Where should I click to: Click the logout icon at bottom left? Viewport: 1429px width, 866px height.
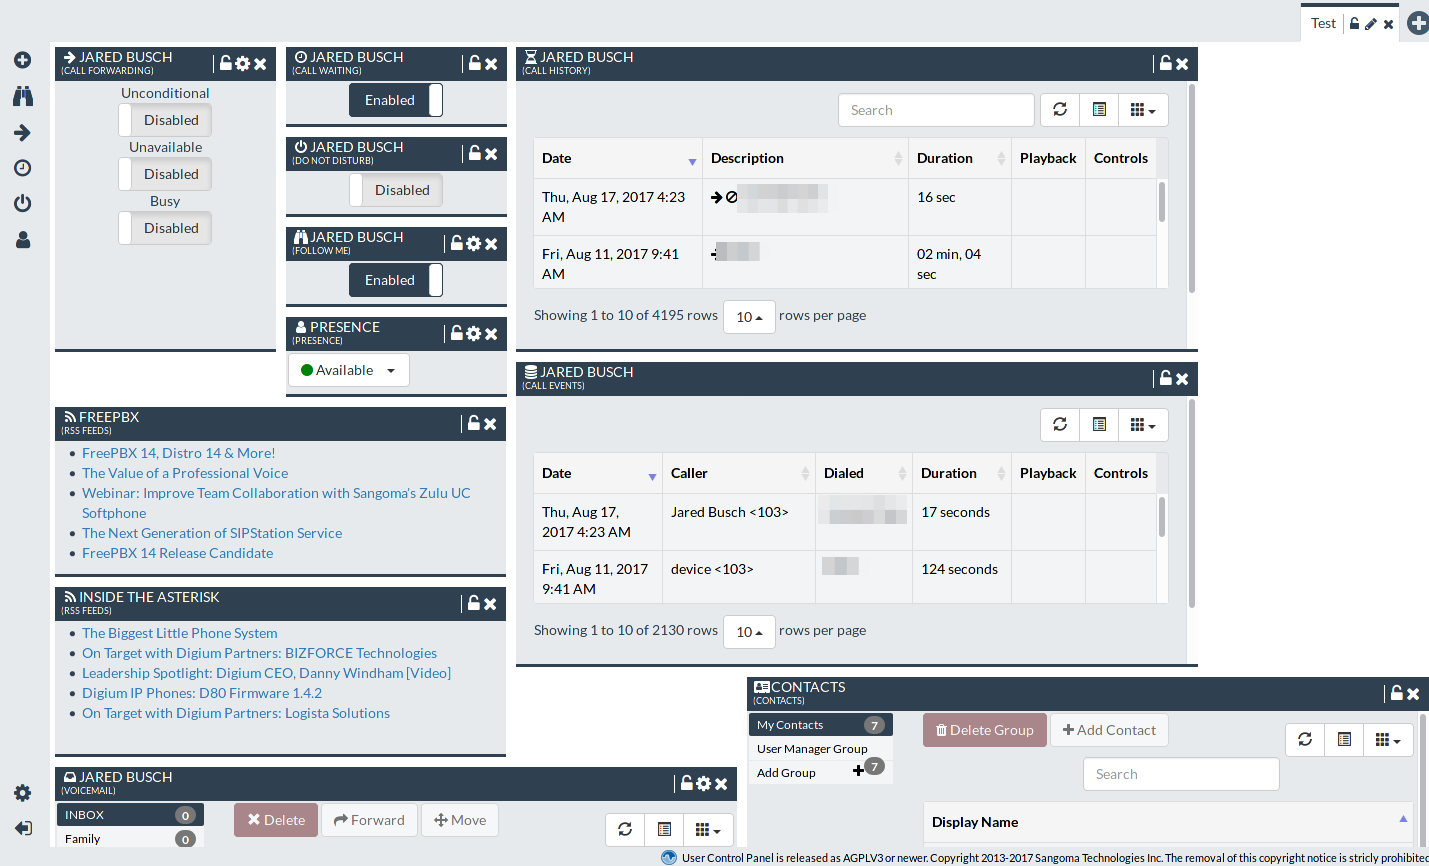[x=22, y=828]
